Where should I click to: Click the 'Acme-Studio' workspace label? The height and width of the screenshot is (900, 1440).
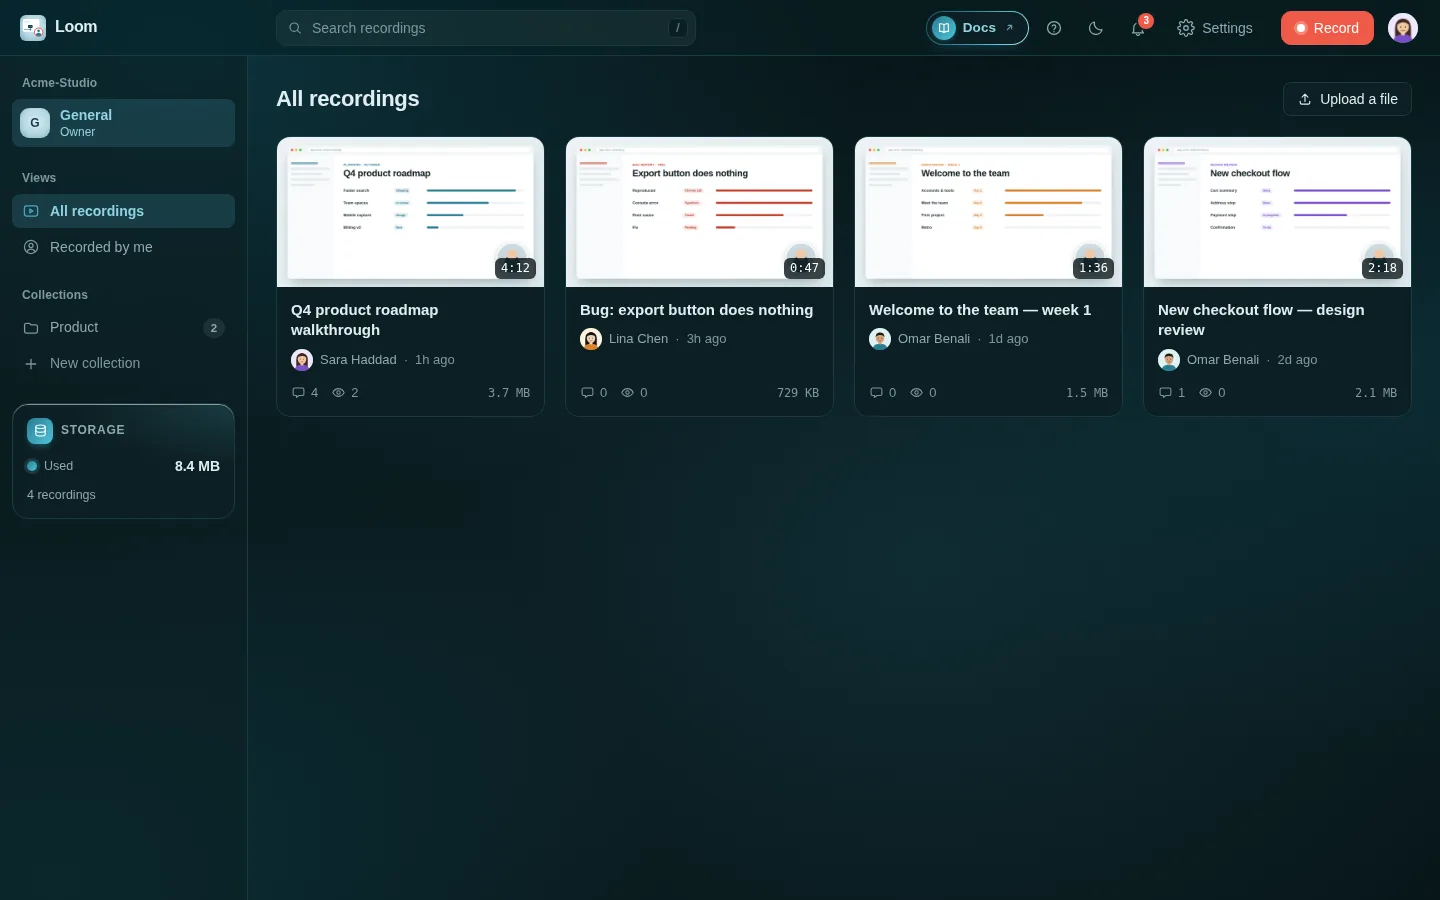60,83
